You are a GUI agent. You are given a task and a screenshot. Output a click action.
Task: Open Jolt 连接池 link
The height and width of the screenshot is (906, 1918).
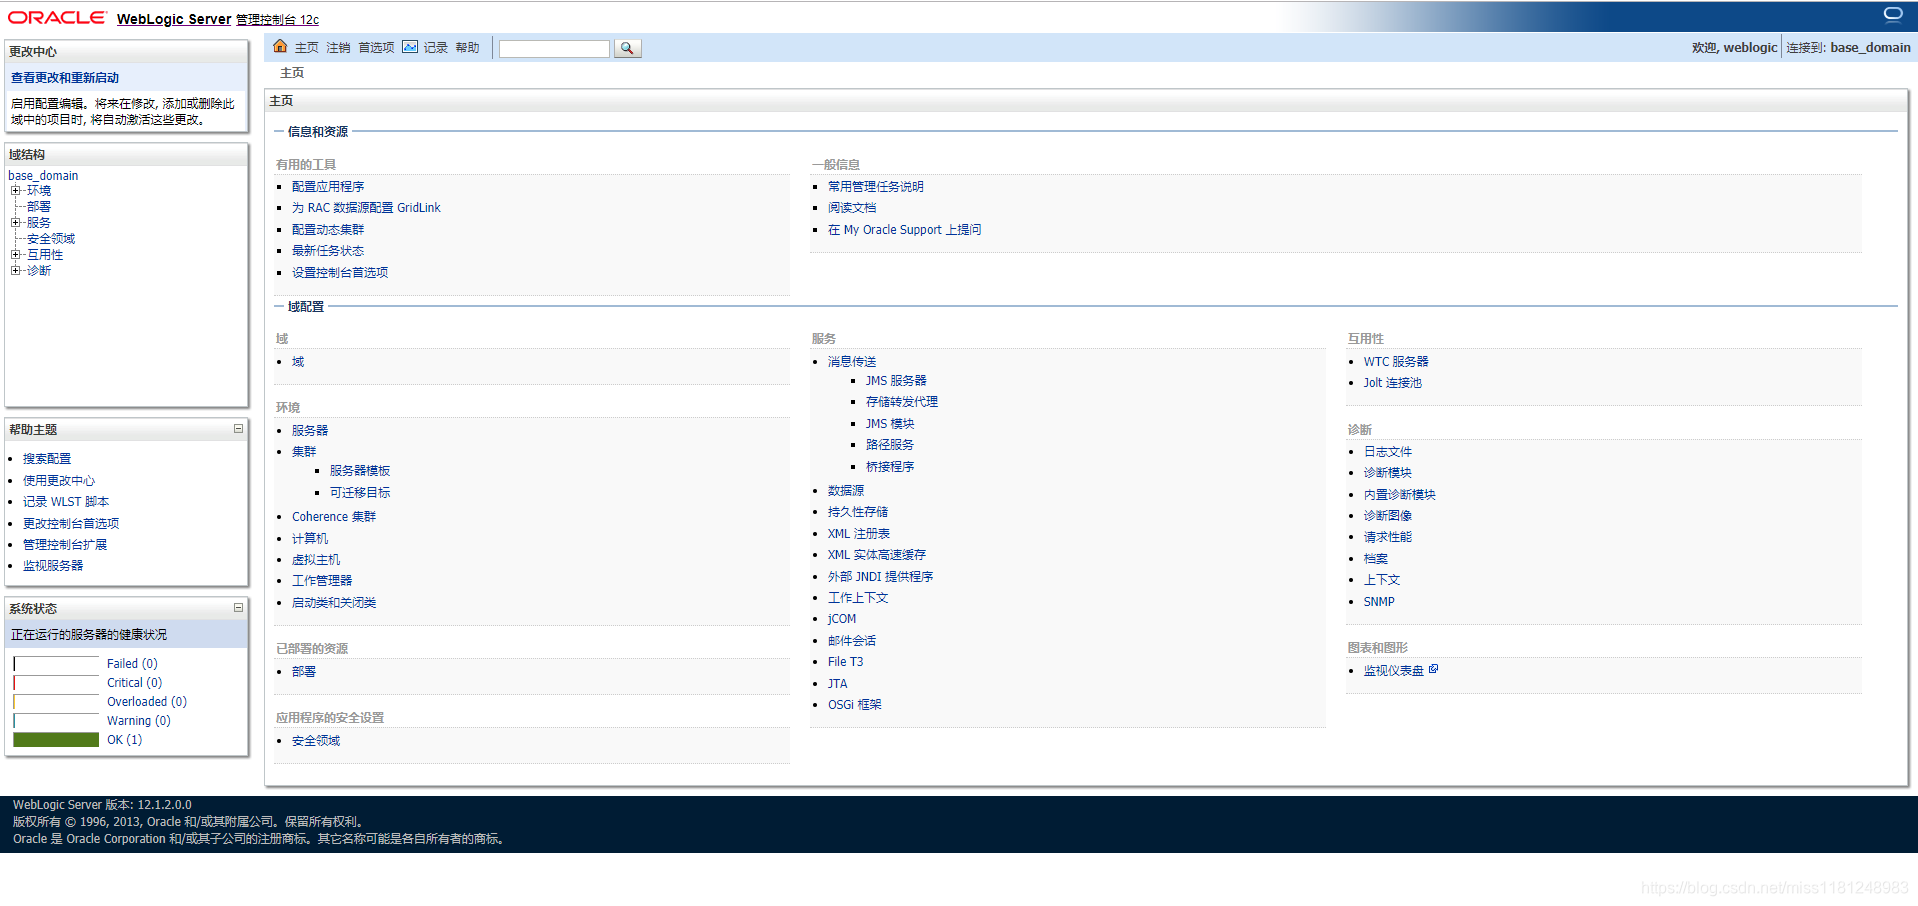(1392, 383)
